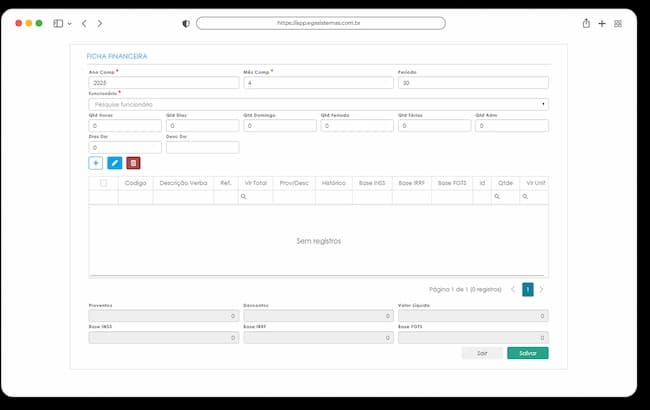Sort by Codigo column header
This screenshot has width=650, height=410.
click(x=135, y=183)
